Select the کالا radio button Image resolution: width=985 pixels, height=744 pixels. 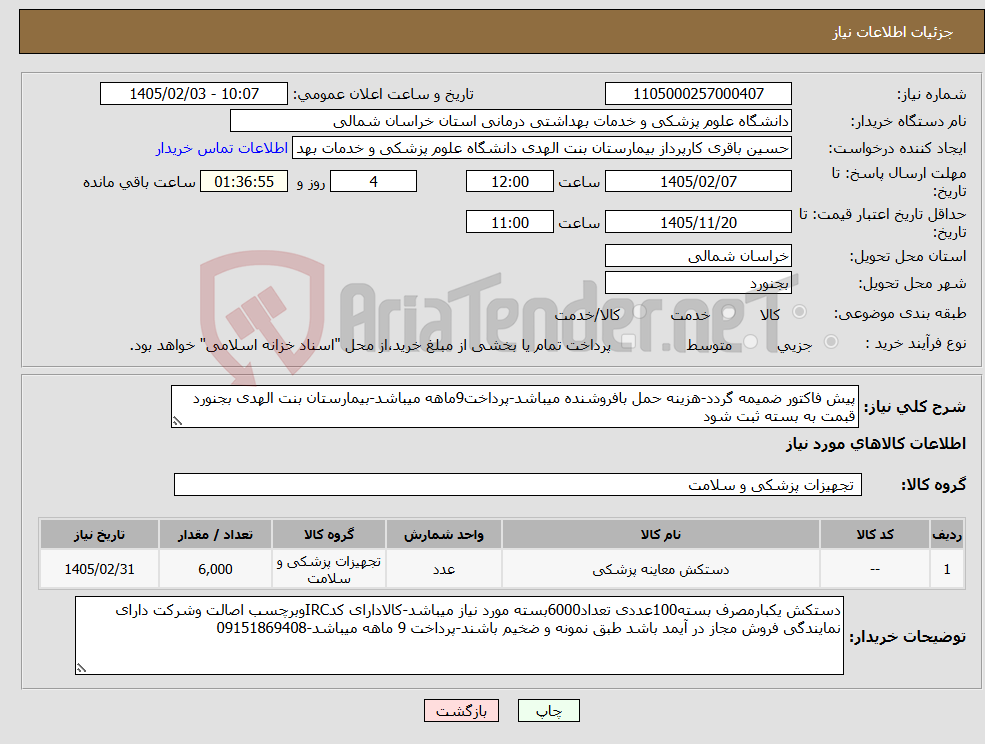[800, 312]
